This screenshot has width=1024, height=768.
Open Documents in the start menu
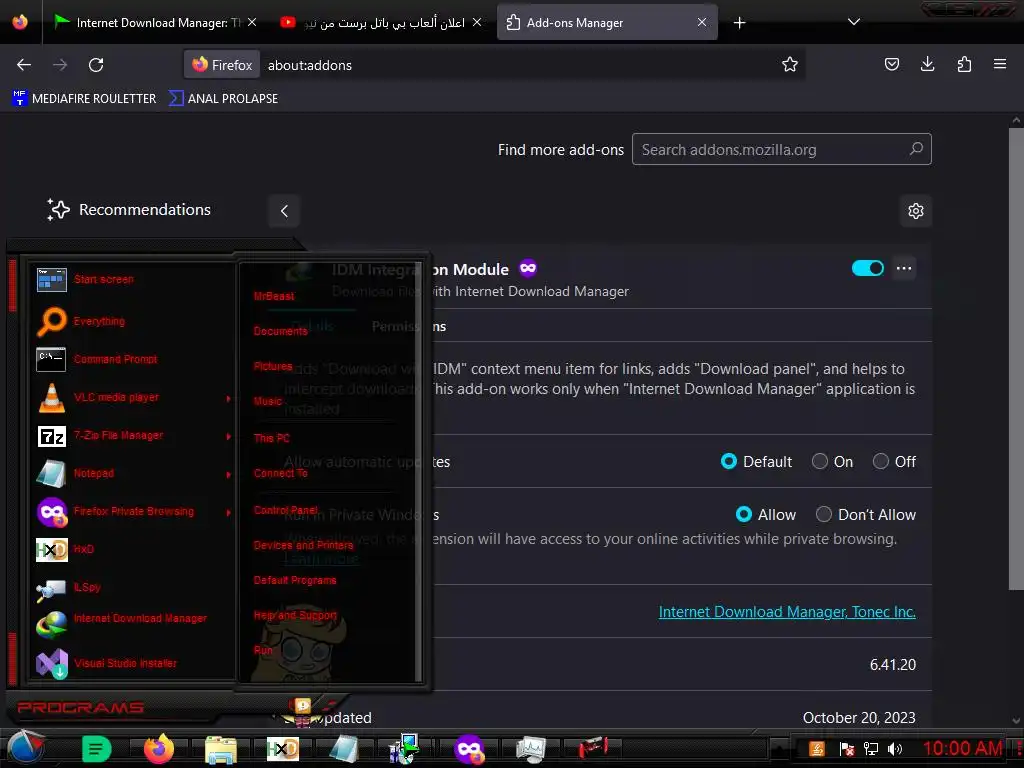click(x=280, y=331)
